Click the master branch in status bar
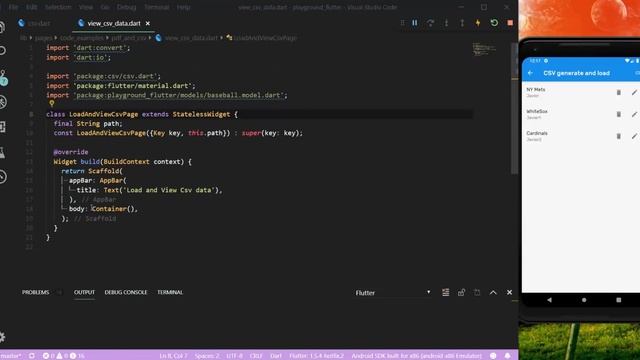640x360 pixels. 11,356
